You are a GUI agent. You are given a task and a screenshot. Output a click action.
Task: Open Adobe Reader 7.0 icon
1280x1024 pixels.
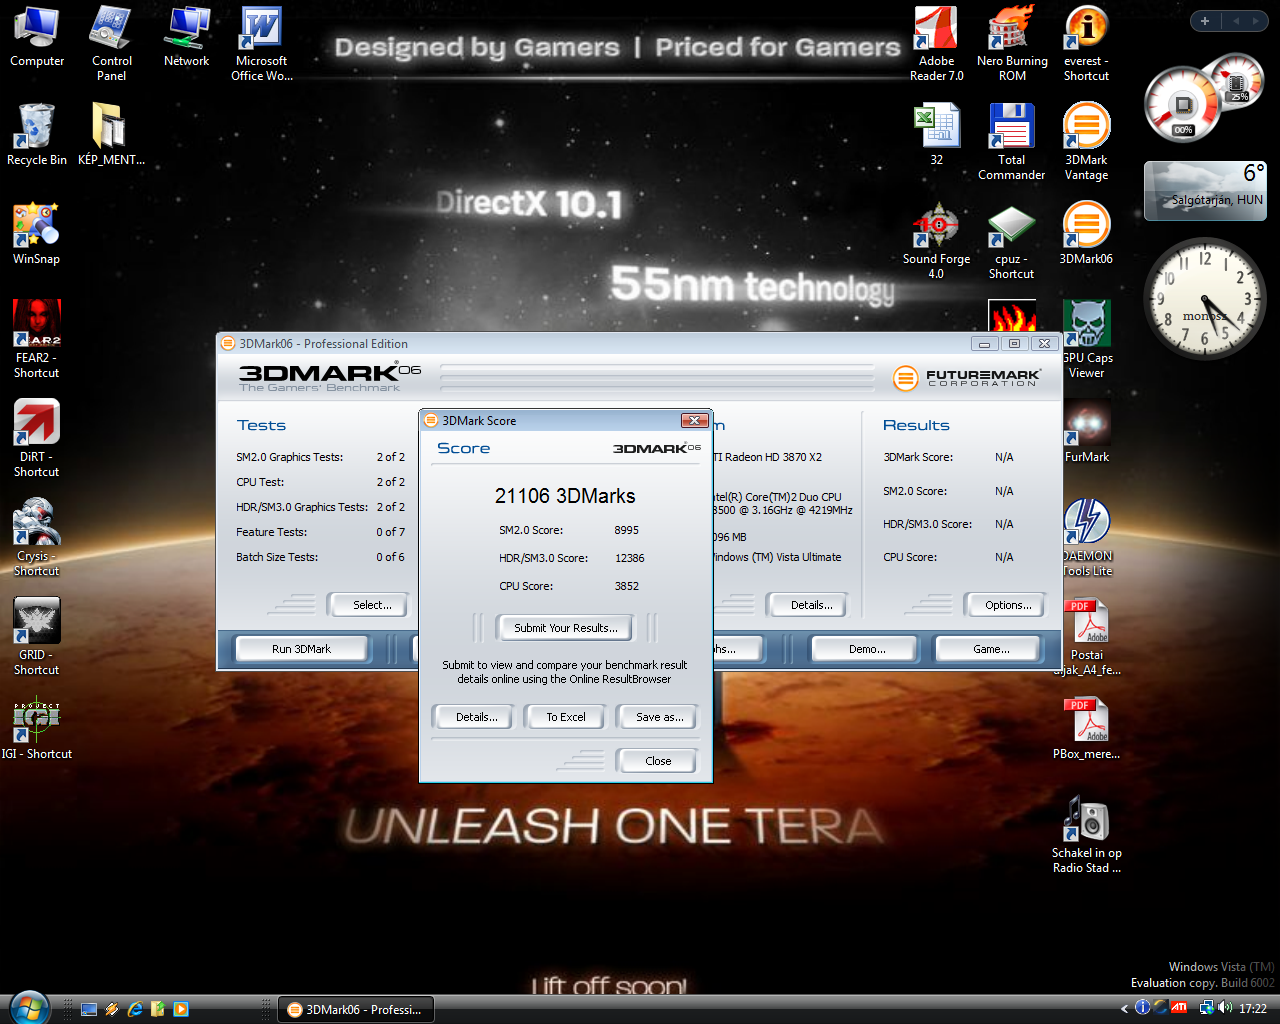937,42
